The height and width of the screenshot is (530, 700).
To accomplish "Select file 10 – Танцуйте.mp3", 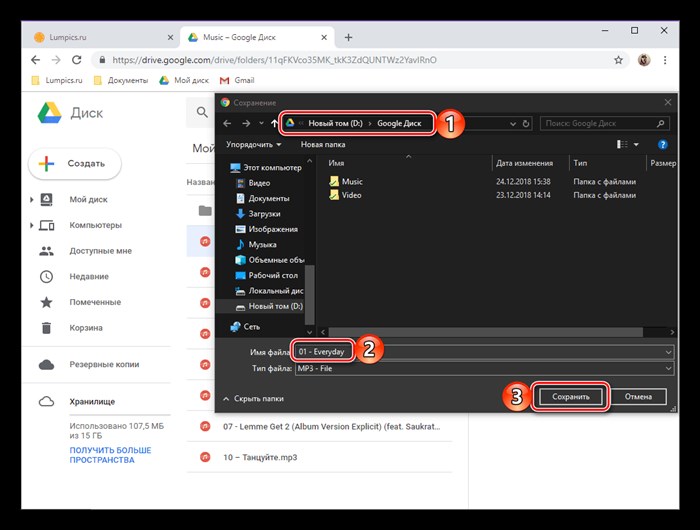I will [x=319, y=457].
